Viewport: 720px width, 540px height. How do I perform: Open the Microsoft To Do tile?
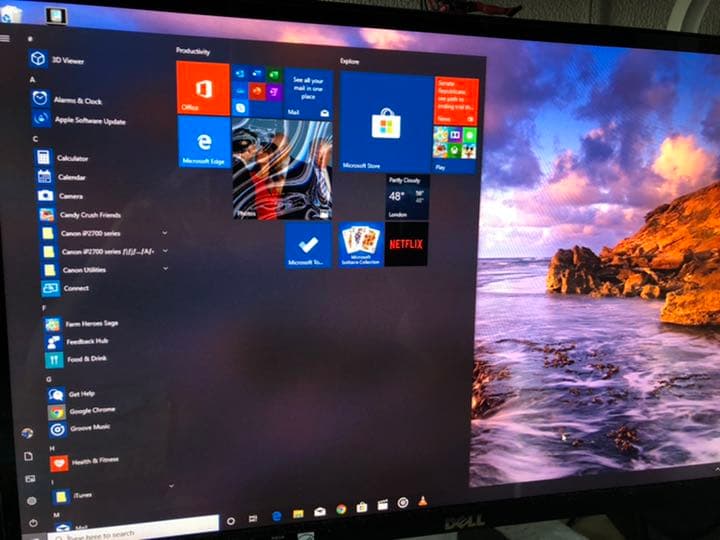point(308,245)
